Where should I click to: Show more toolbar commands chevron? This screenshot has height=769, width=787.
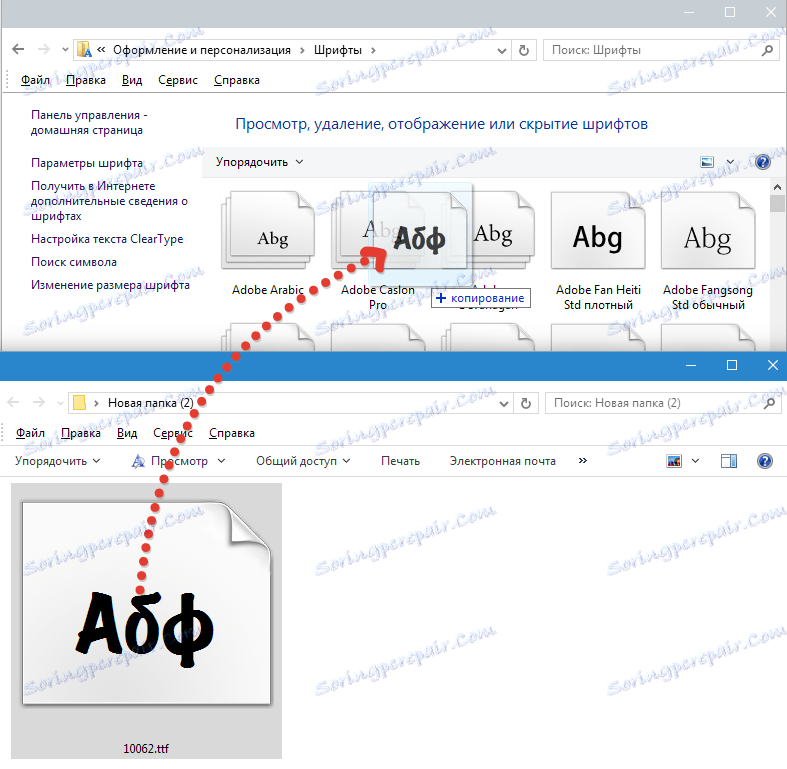[x=583, y=460]
